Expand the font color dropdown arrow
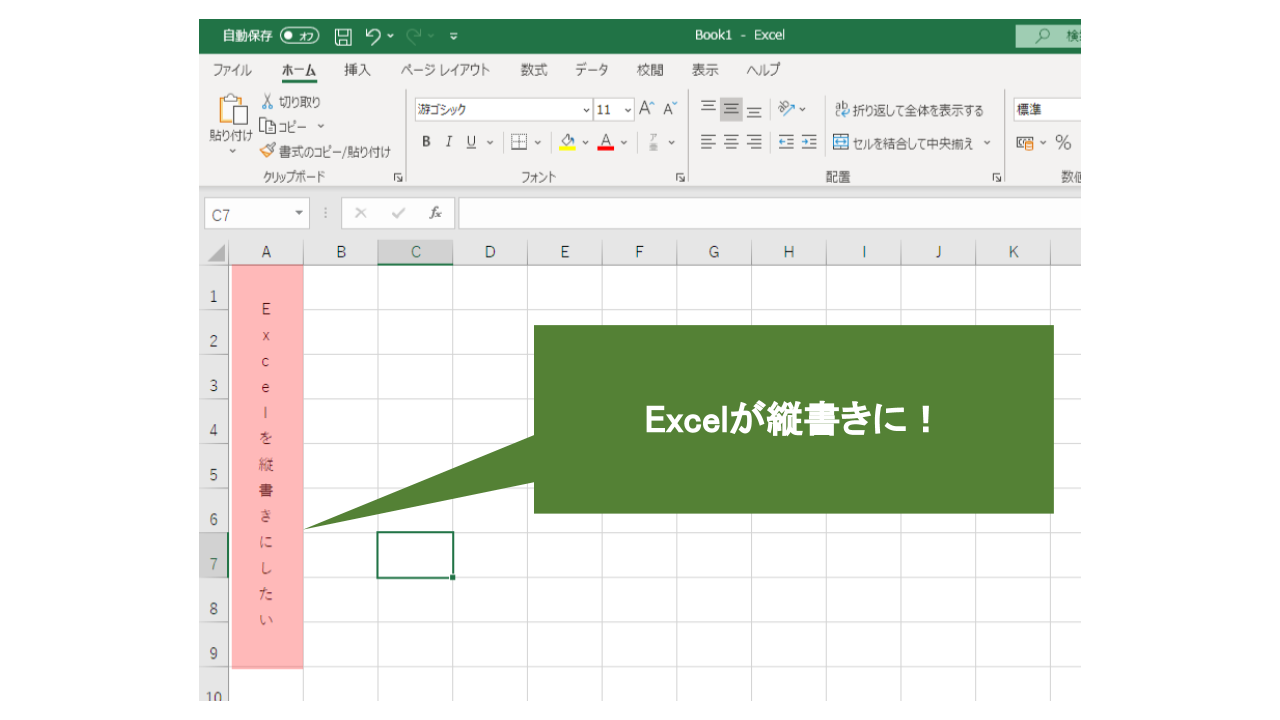This screenshot has height=720, width=1280. tap(624, 142)
